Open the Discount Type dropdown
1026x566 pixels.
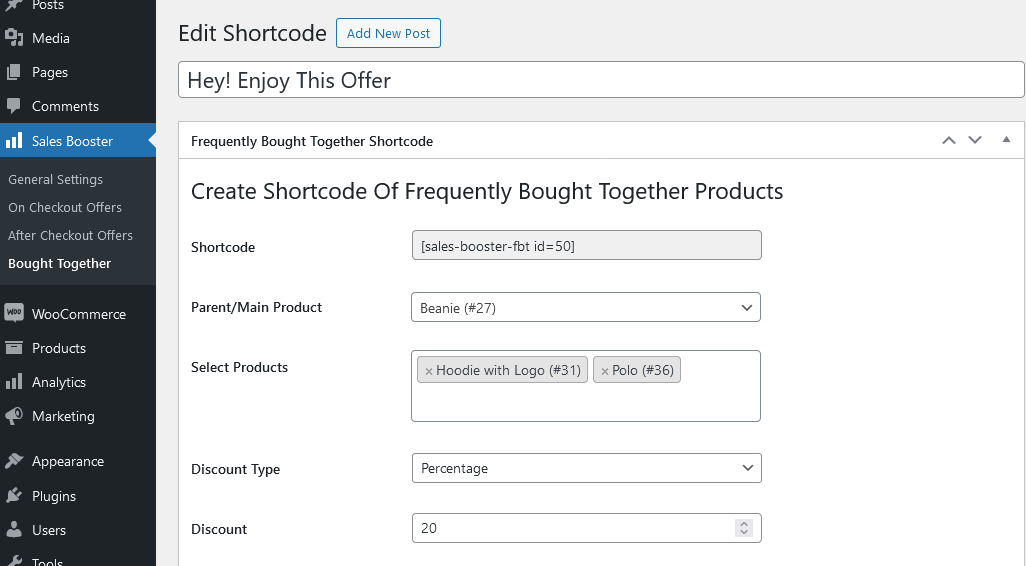tap(587, 469)
